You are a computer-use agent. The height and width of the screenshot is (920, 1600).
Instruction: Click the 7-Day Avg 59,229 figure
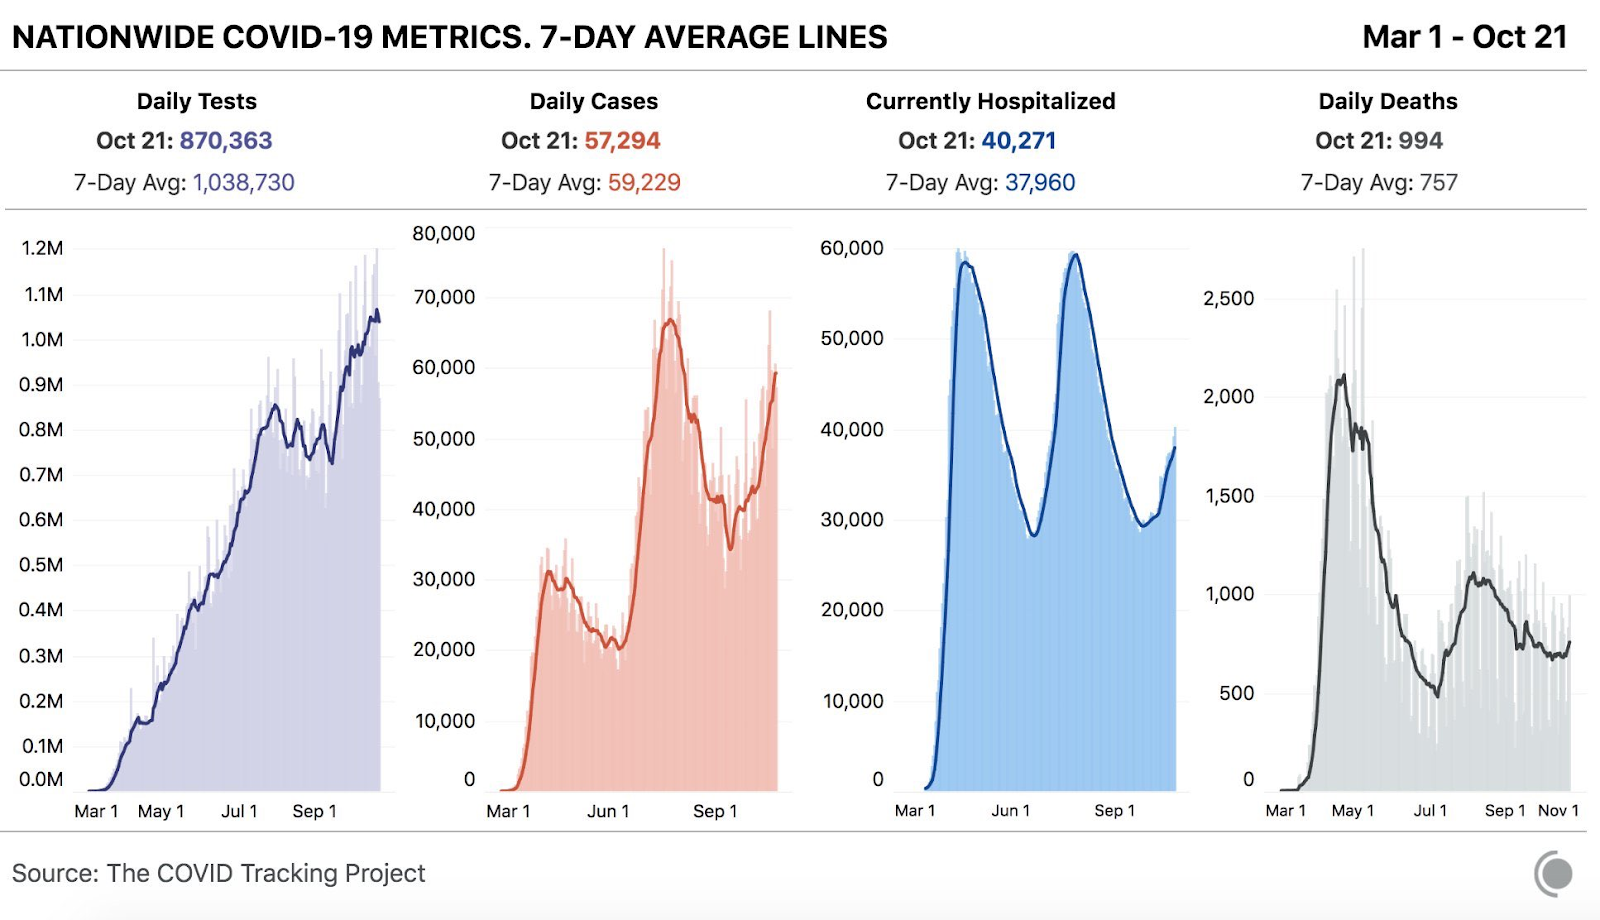coord(644,183)
